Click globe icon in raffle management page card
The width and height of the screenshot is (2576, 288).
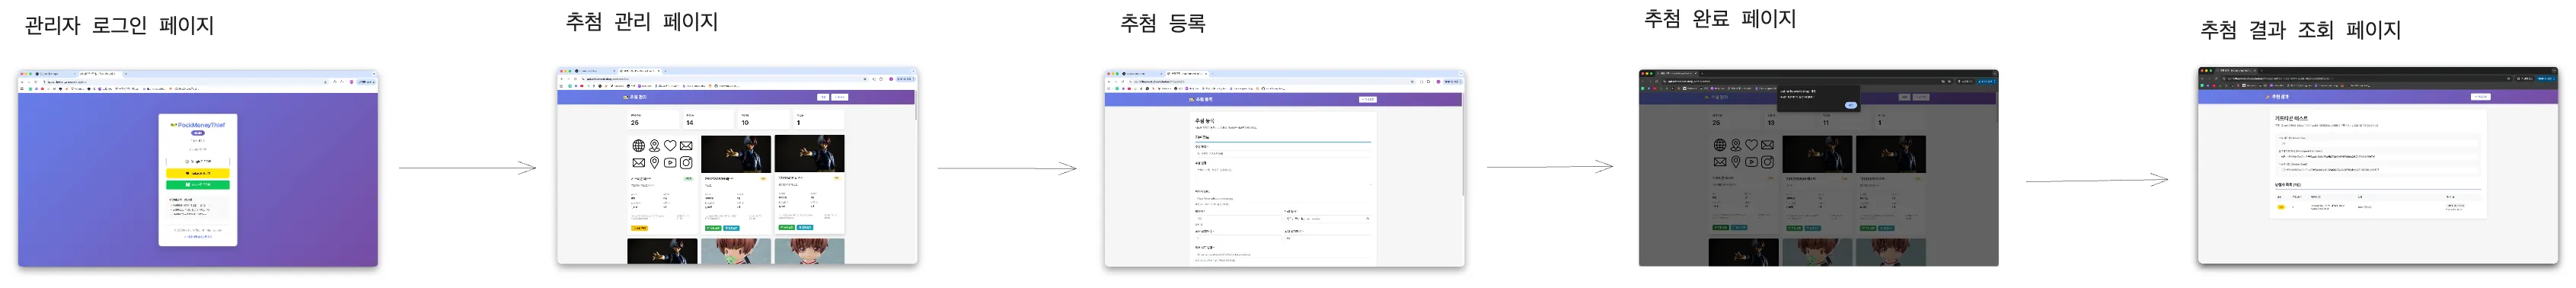click(638, 146)
